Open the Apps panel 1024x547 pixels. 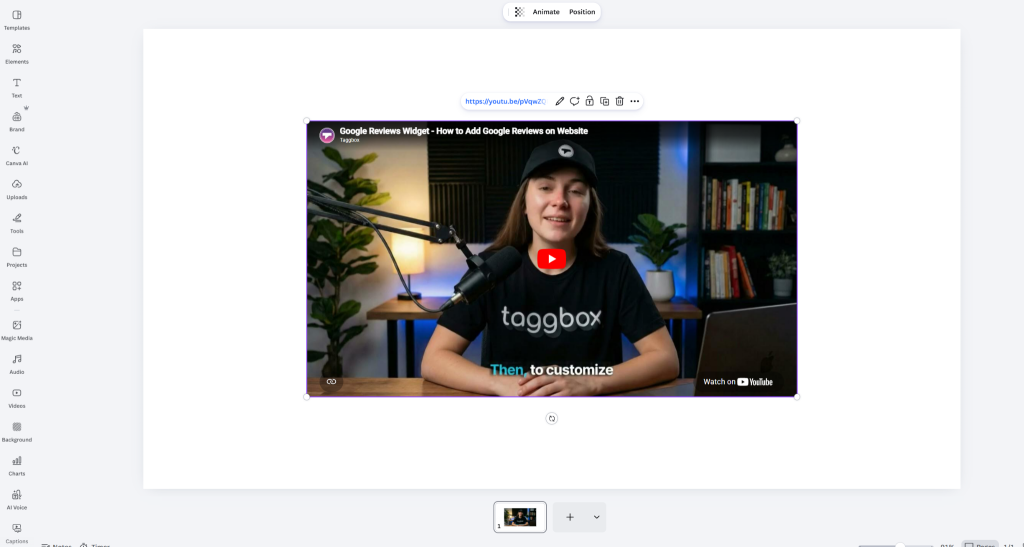point(17,291)
